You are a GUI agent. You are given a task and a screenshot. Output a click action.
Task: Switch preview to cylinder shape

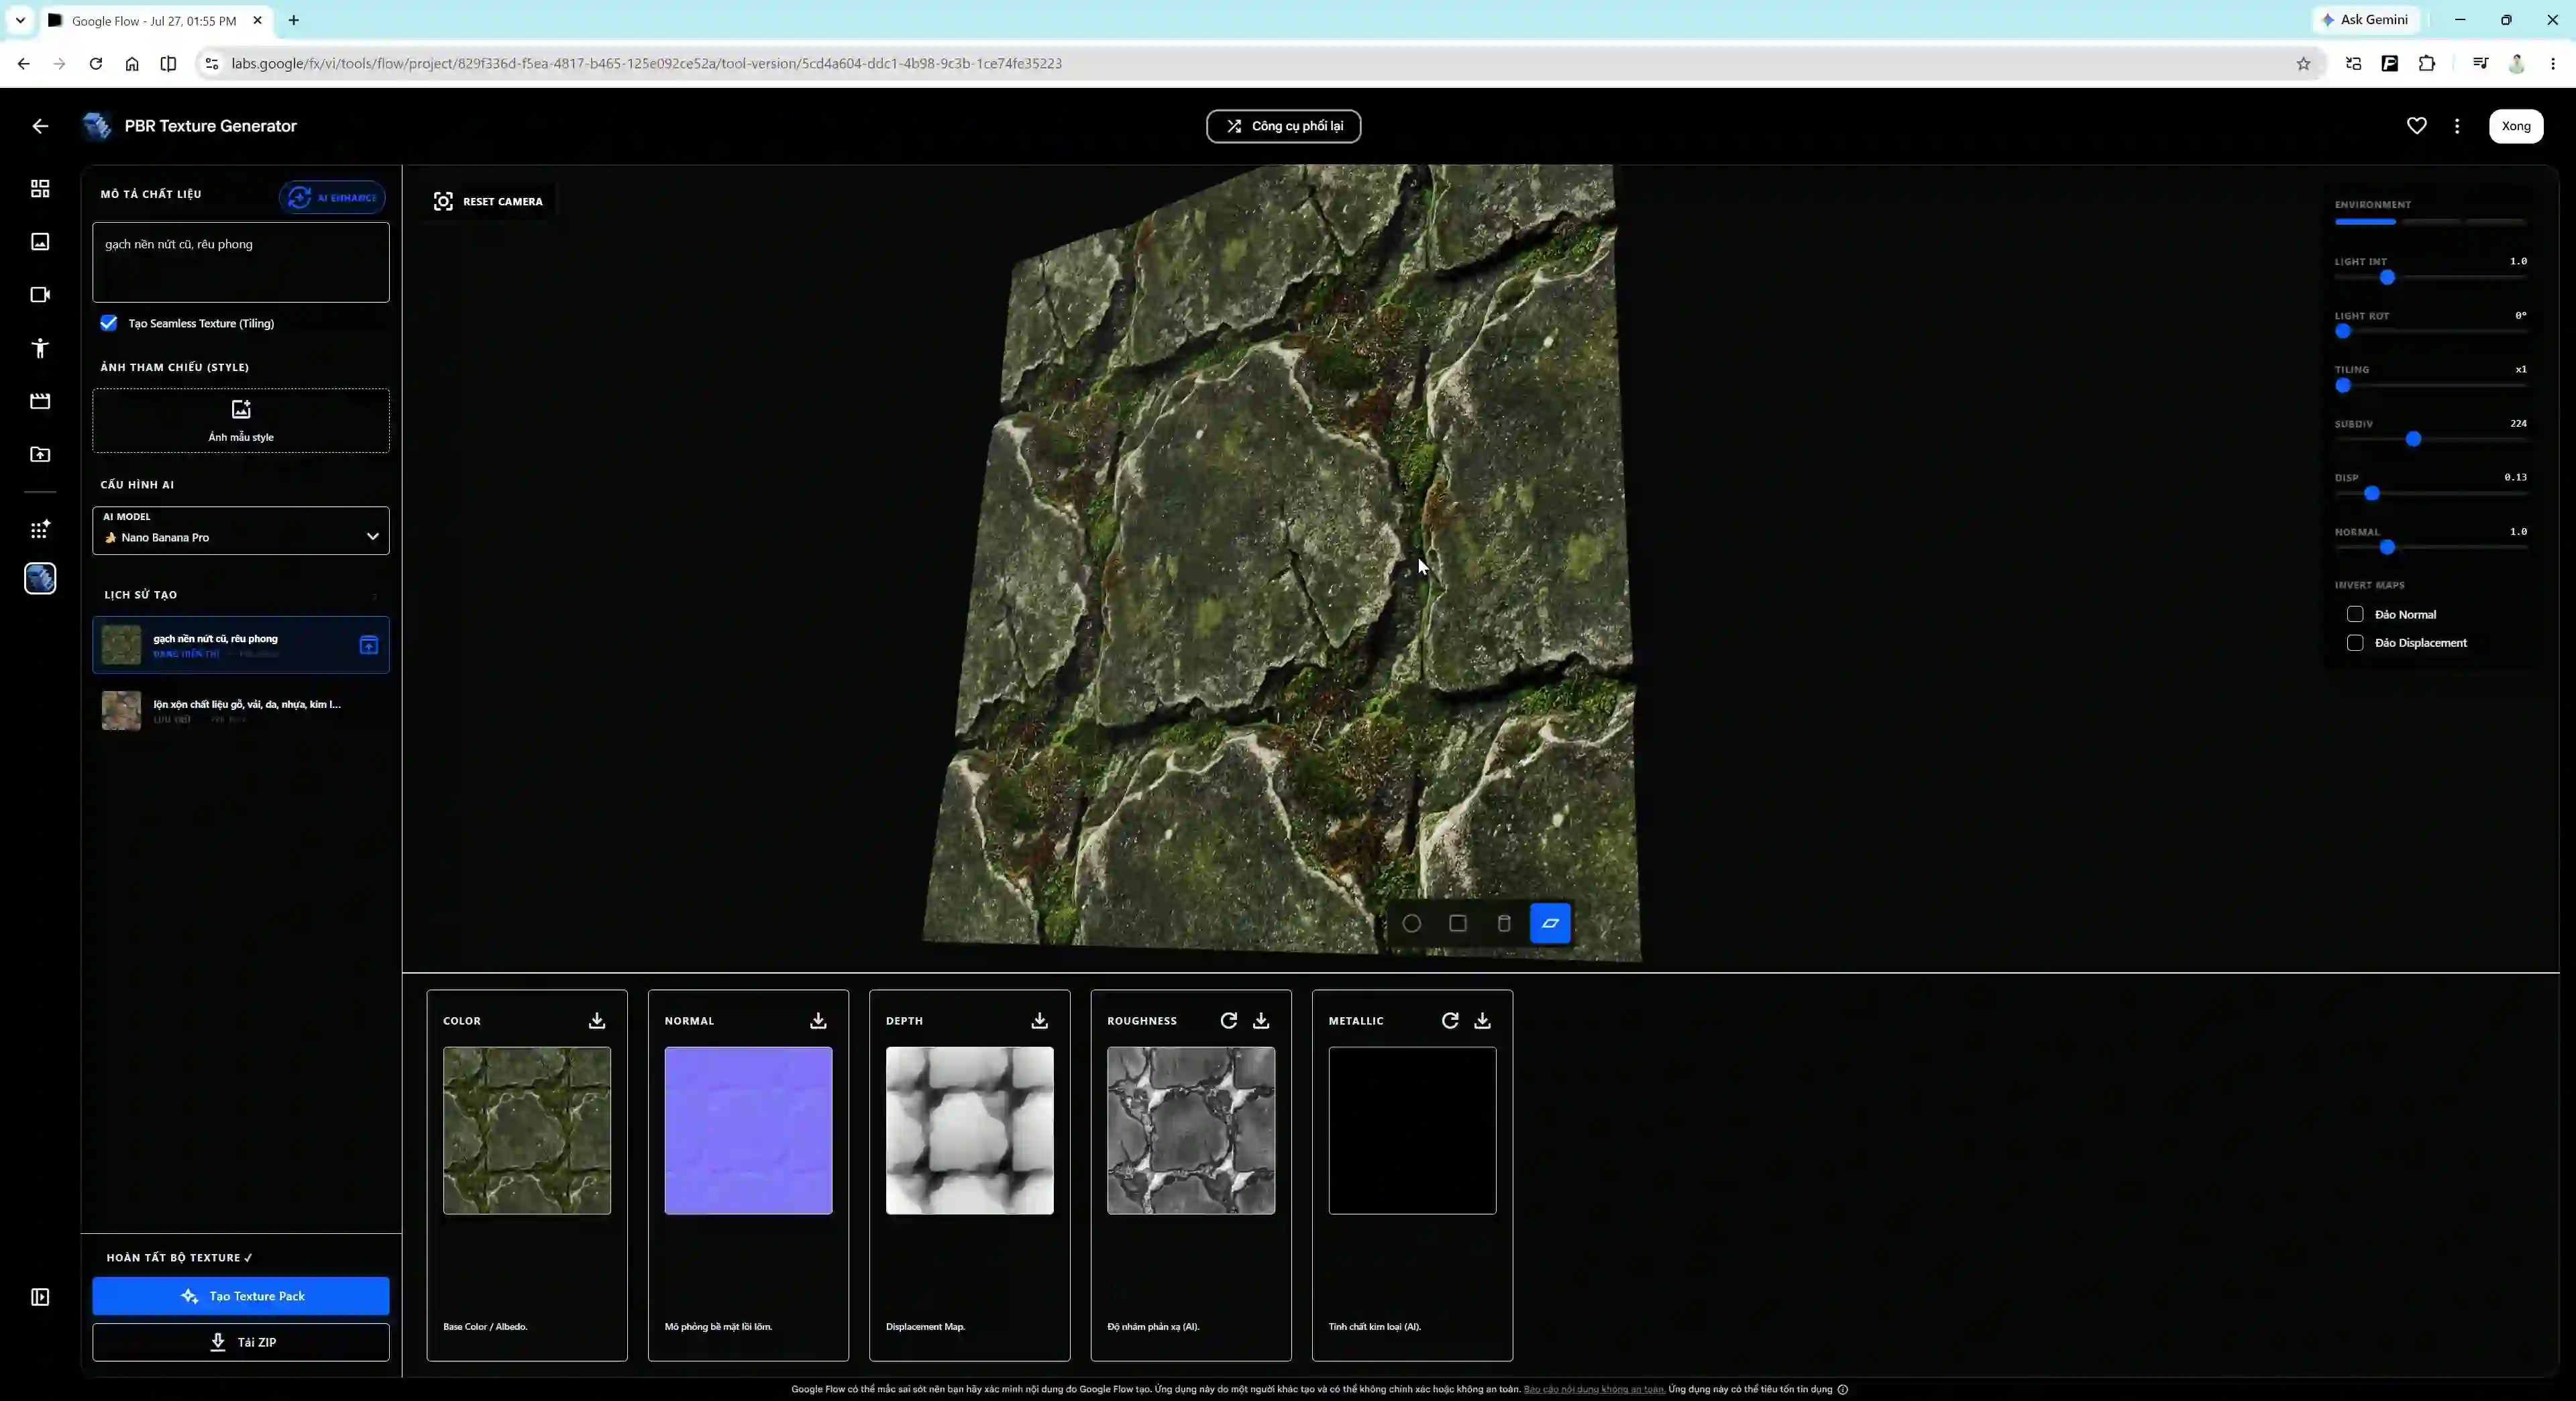(1504, 923)
